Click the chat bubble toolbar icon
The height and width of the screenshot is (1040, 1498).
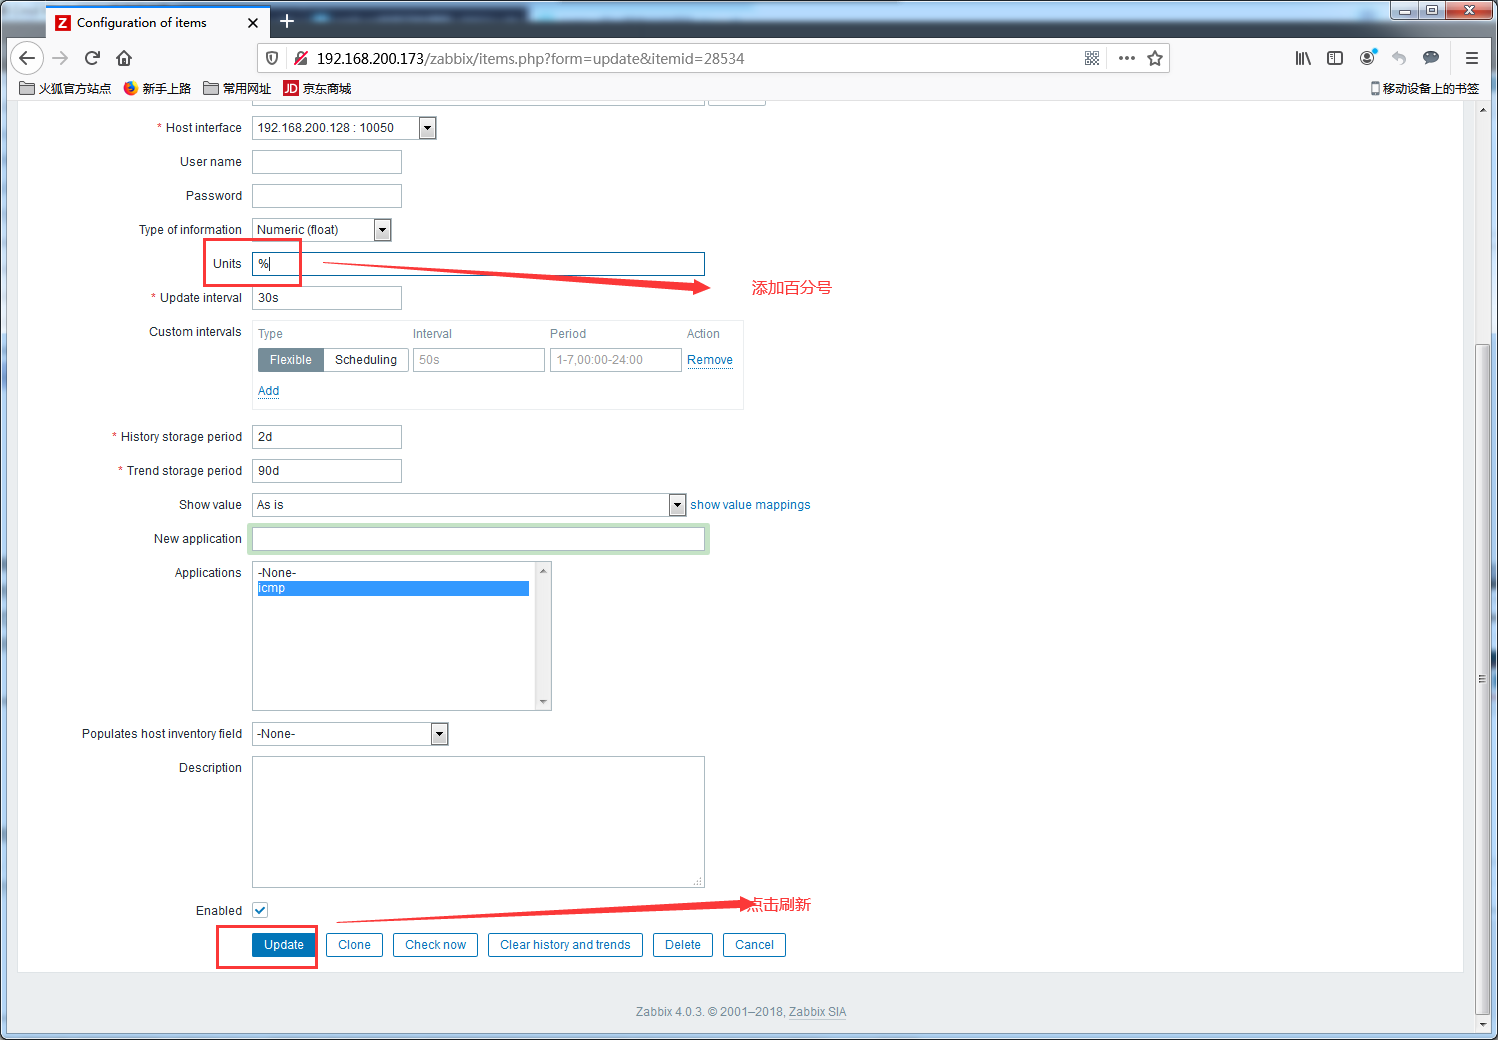pos(1431,58)
